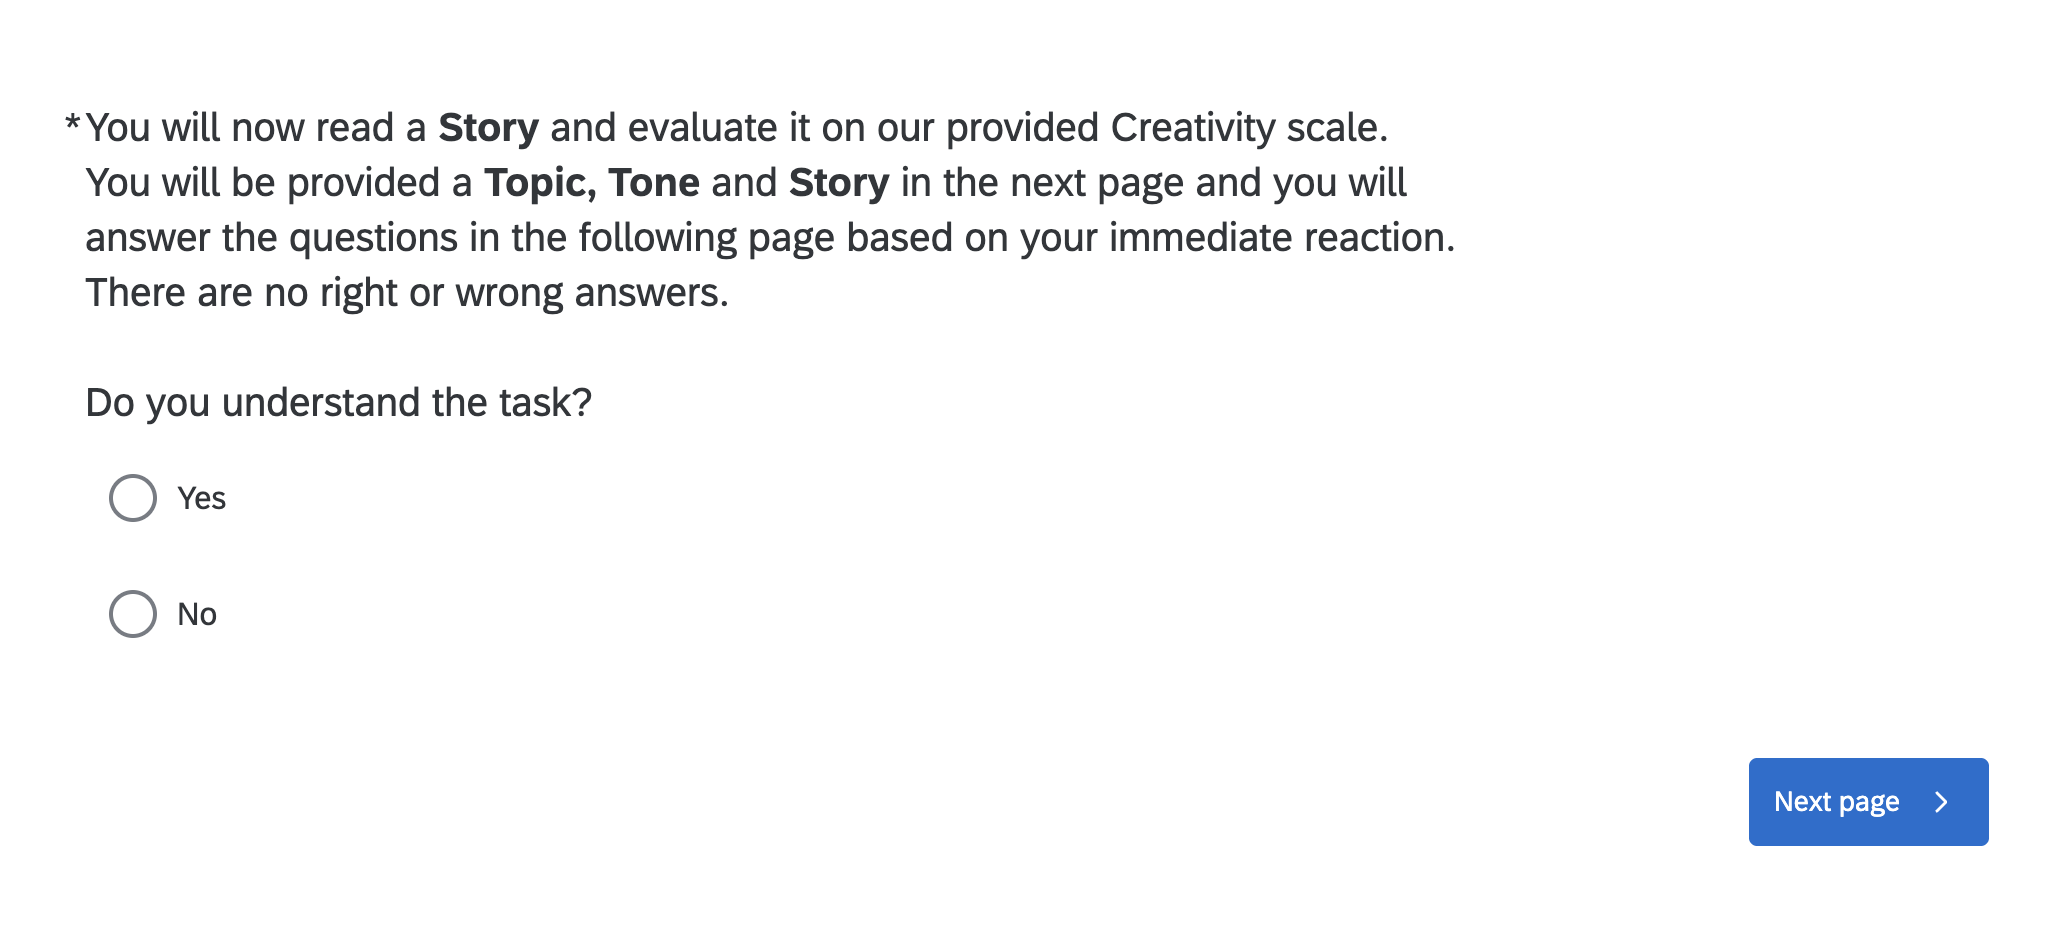Click the bold "Story" in the first line

pos(488,128)
